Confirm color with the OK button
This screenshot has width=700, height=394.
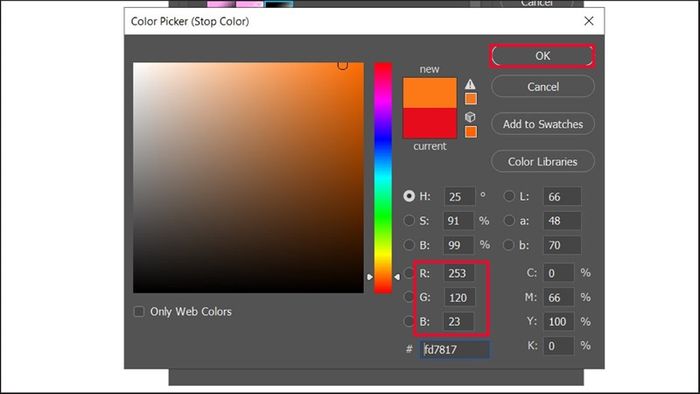(x=542, y=56)
